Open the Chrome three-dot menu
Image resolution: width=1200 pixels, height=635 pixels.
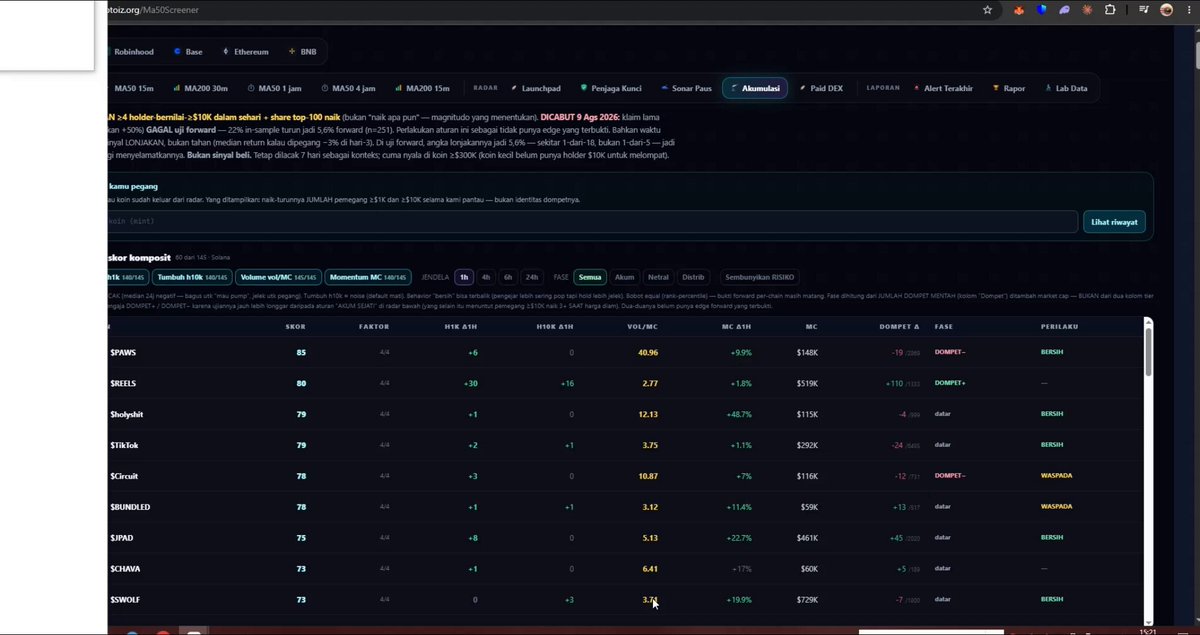point(1188,10)
